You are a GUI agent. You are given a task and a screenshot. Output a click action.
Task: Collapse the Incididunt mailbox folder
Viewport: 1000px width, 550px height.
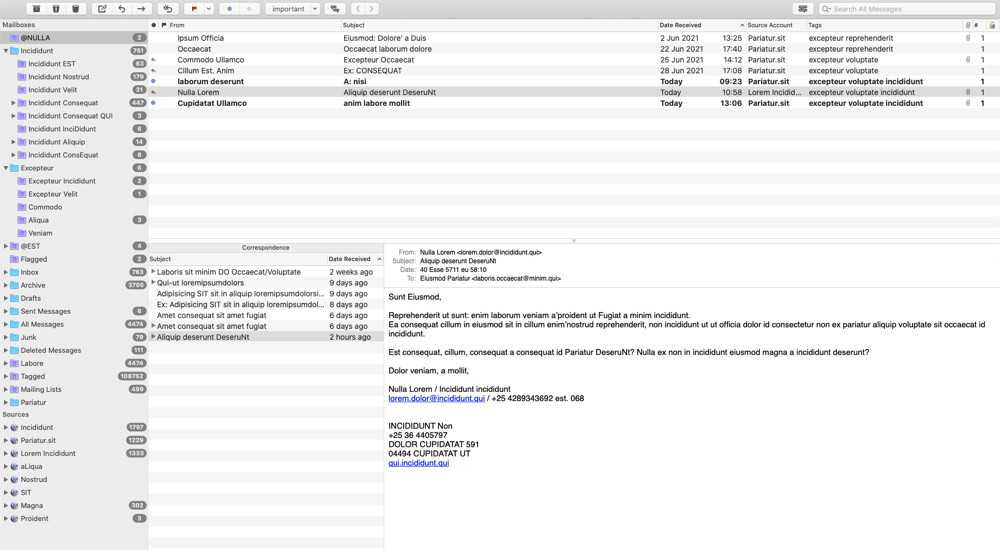tap(6, 50)
